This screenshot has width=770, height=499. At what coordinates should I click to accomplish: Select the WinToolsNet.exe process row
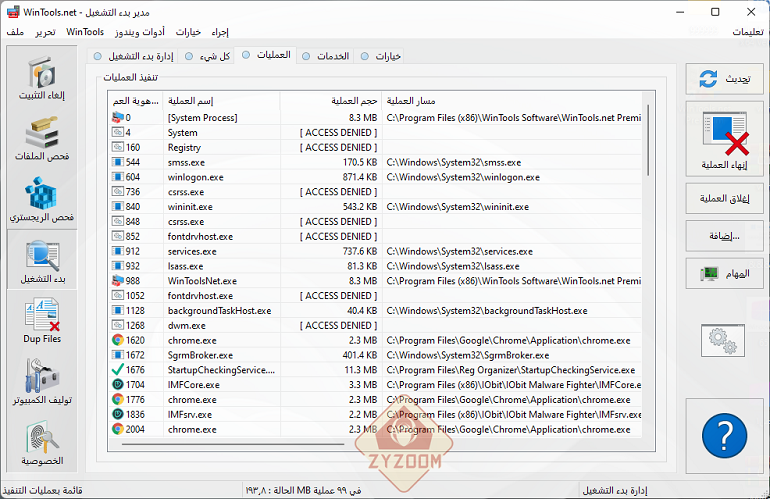(x=376, y=281)
